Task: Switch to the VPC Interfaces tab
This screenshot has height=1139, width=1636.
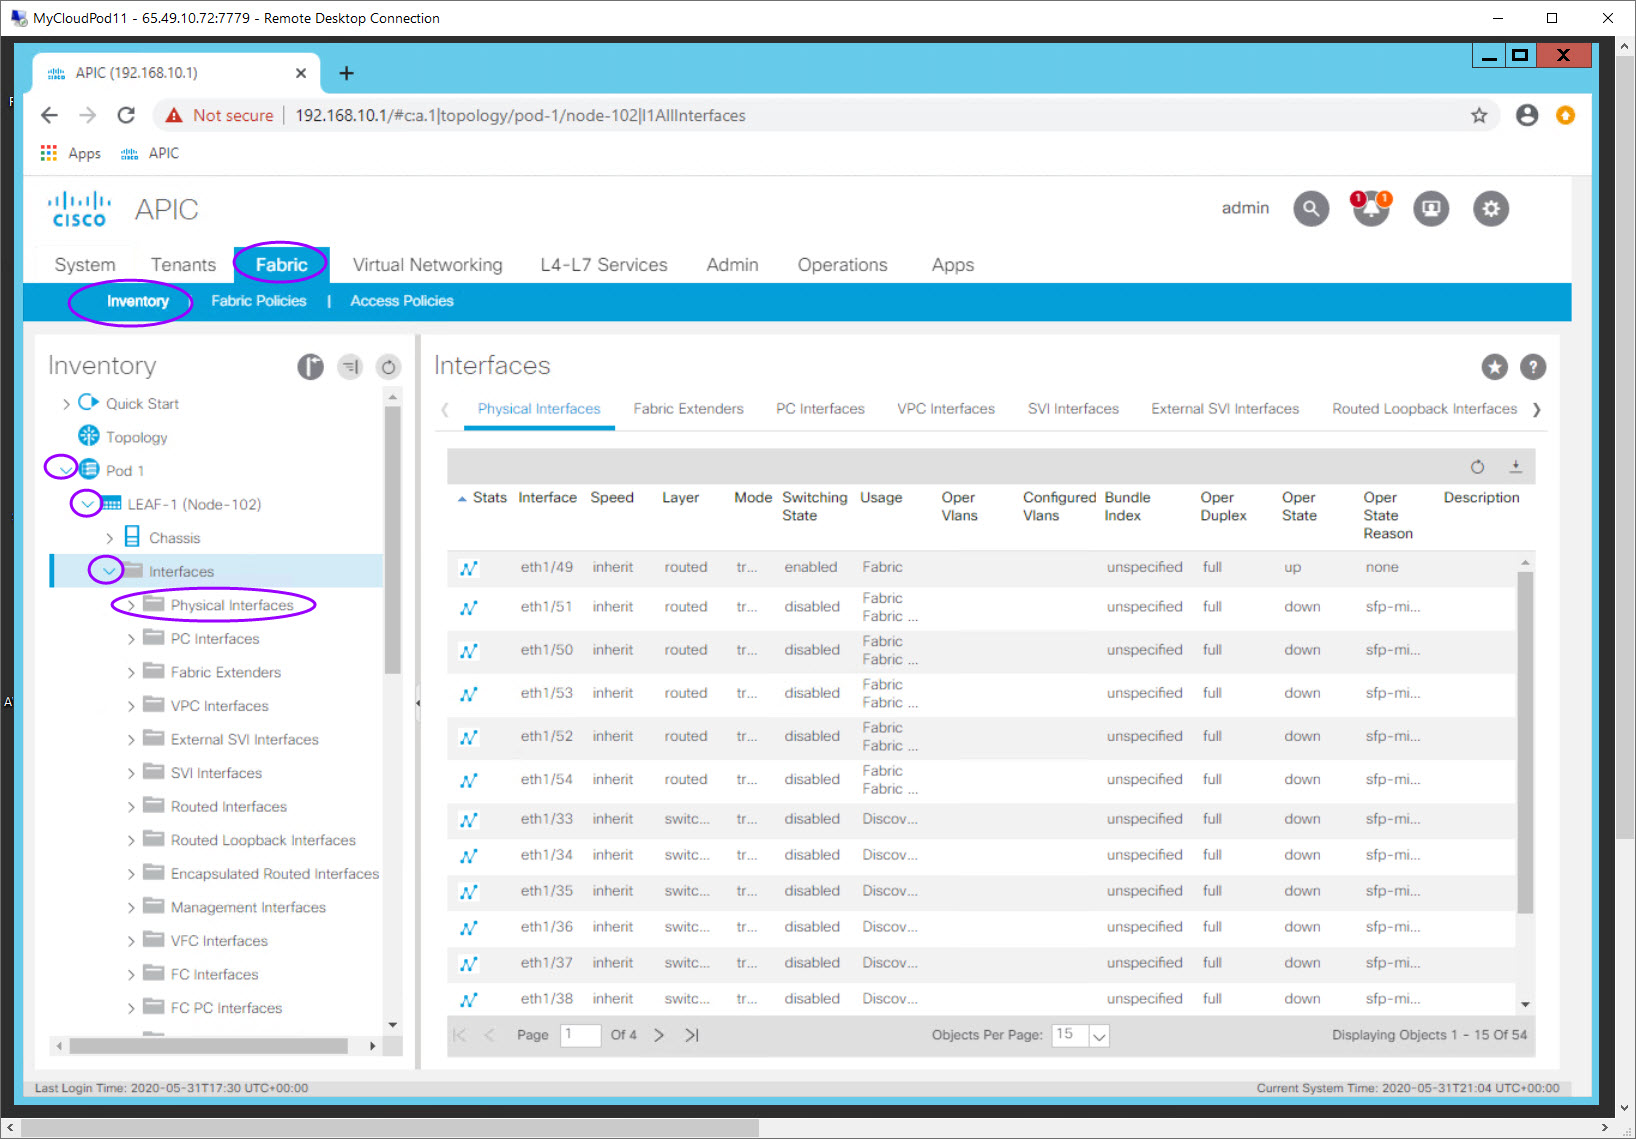Action: coord(945,409)
